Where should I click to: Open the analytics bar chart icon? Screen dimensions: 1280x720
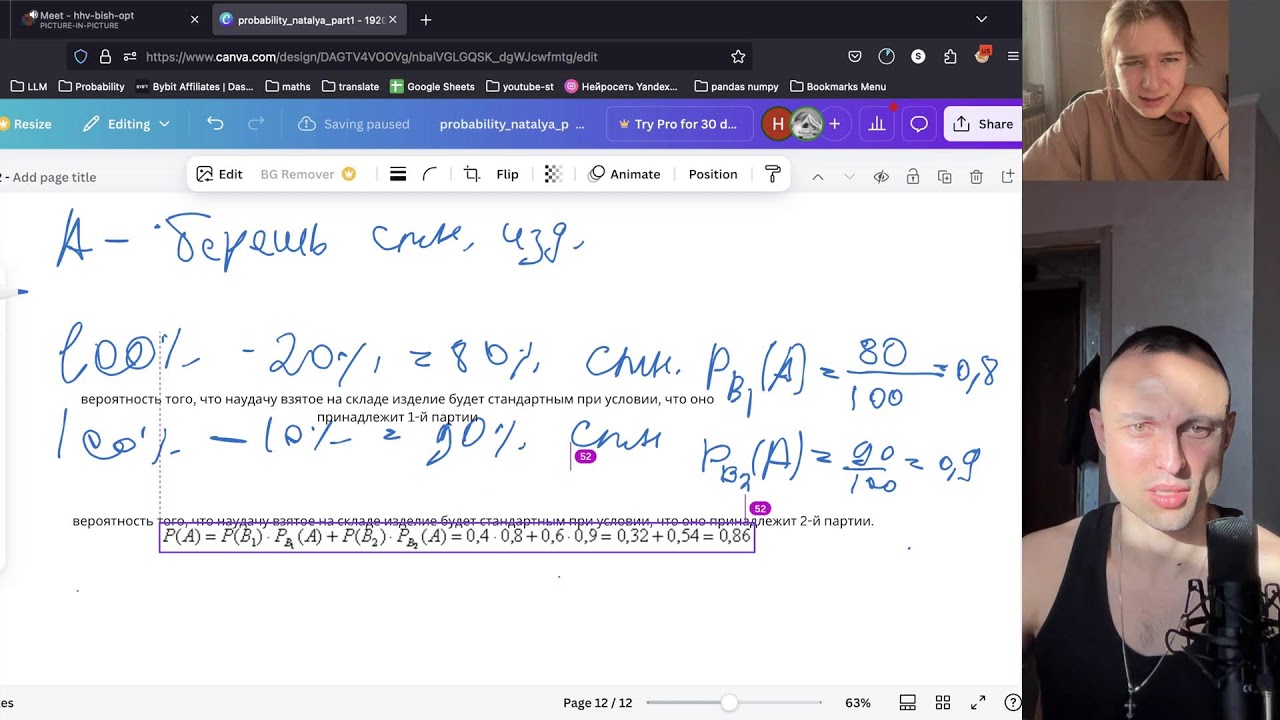[x=877, y=124]
